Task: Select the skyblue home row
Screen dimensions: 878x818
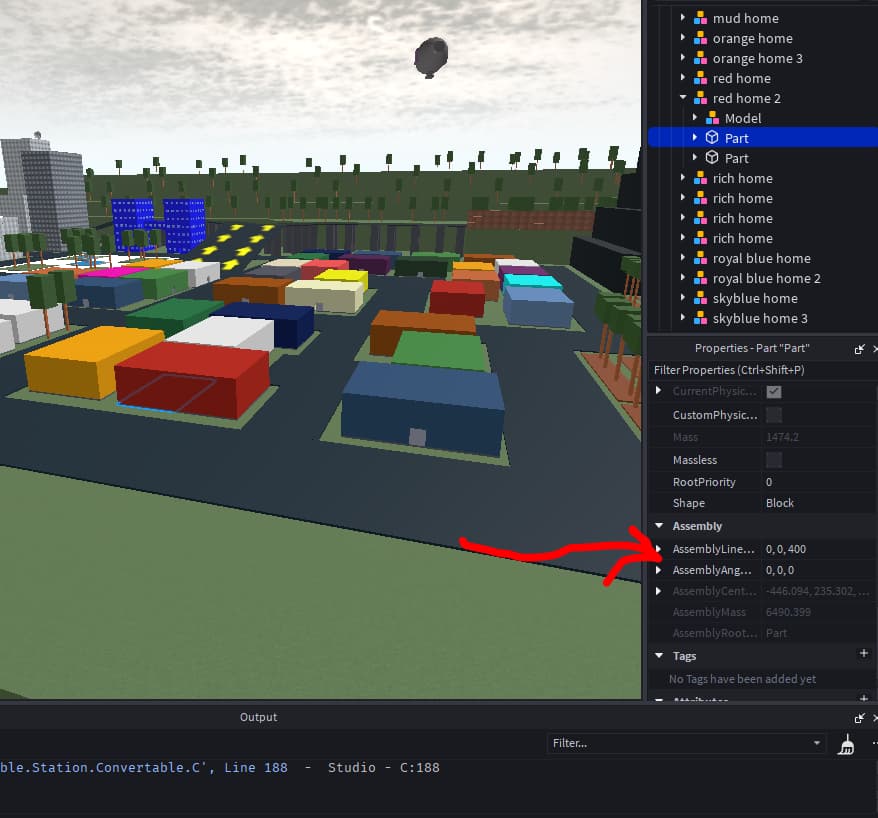Action: (763, 298)
